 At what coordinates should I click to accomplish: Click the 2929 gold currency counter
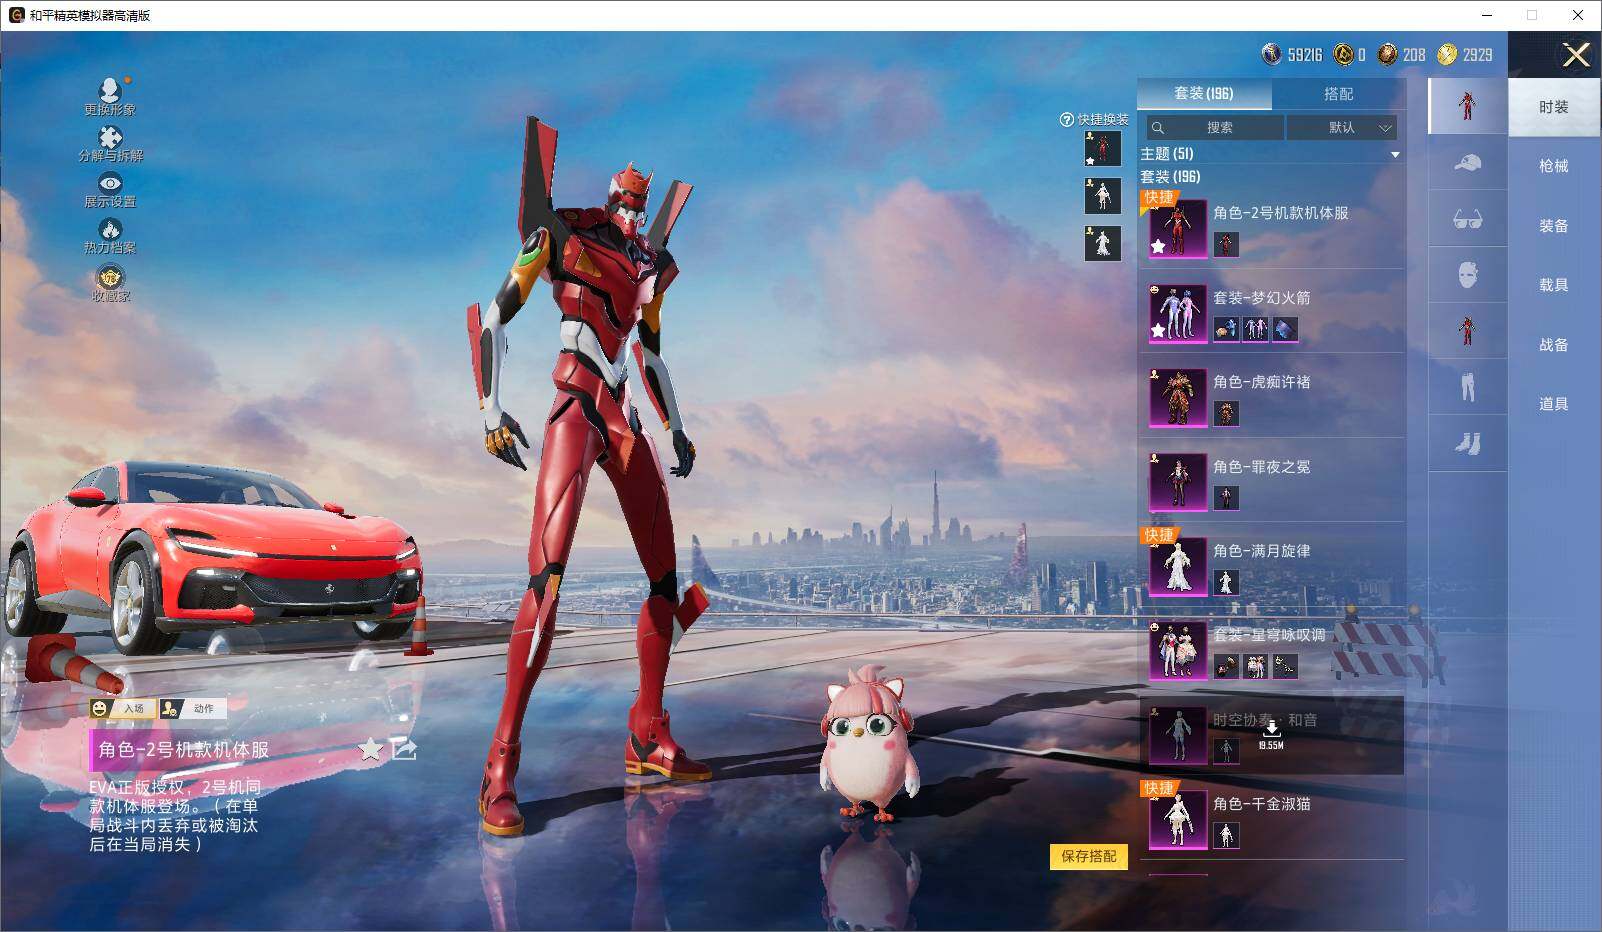[1465, 55]
